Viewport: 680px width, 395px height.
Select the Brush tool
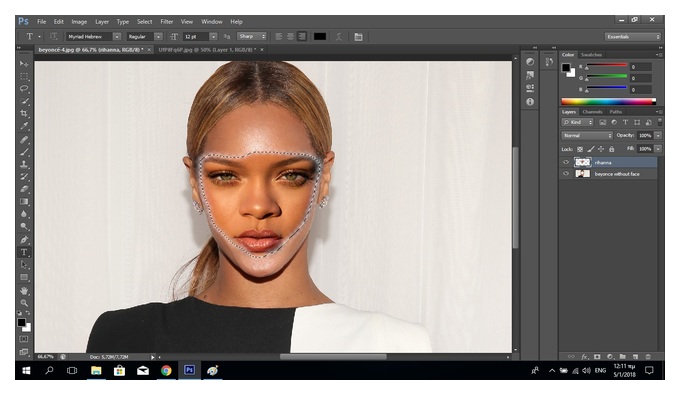(x=24, y=152)
